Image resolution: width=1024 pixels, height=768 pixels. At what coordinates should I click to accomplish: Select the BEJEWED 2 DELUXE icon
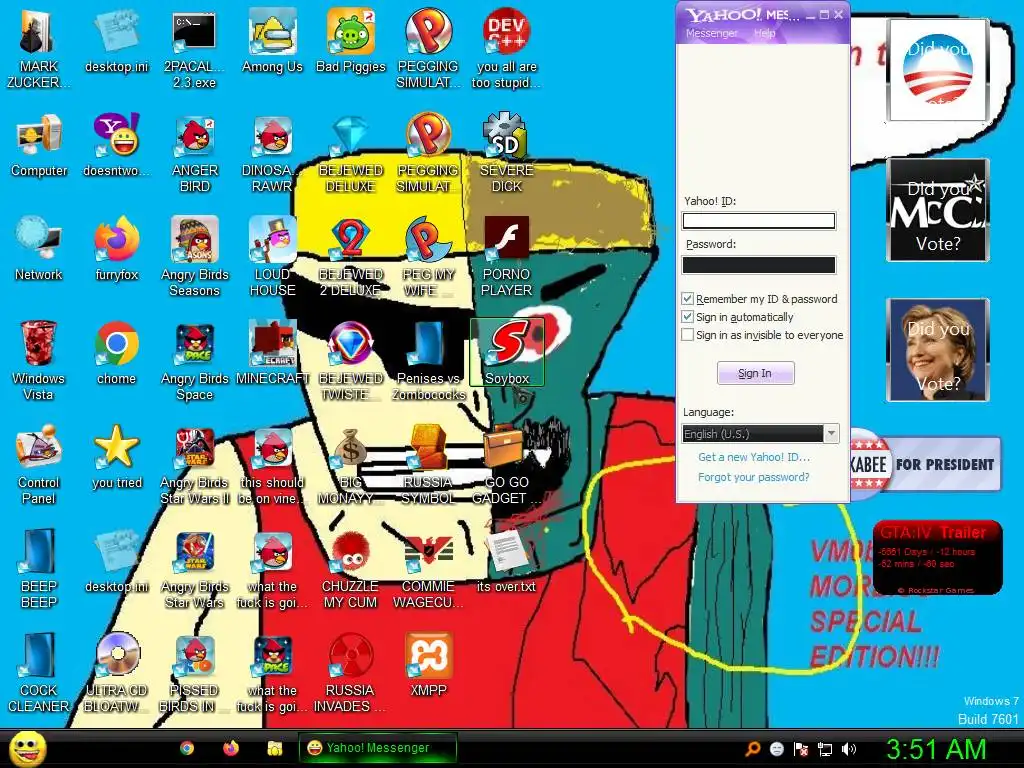click(x=351, y=257)
